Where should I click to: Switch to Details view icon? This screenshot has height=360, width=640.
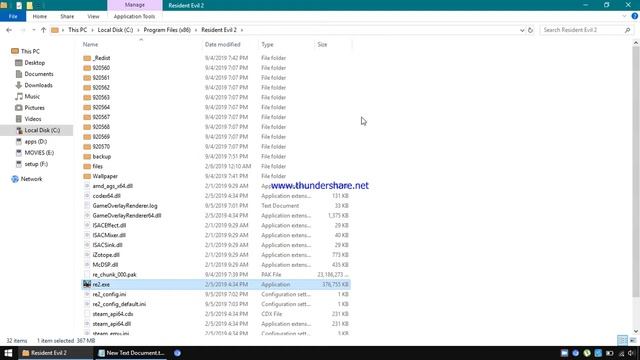click(x=622, y=340)
